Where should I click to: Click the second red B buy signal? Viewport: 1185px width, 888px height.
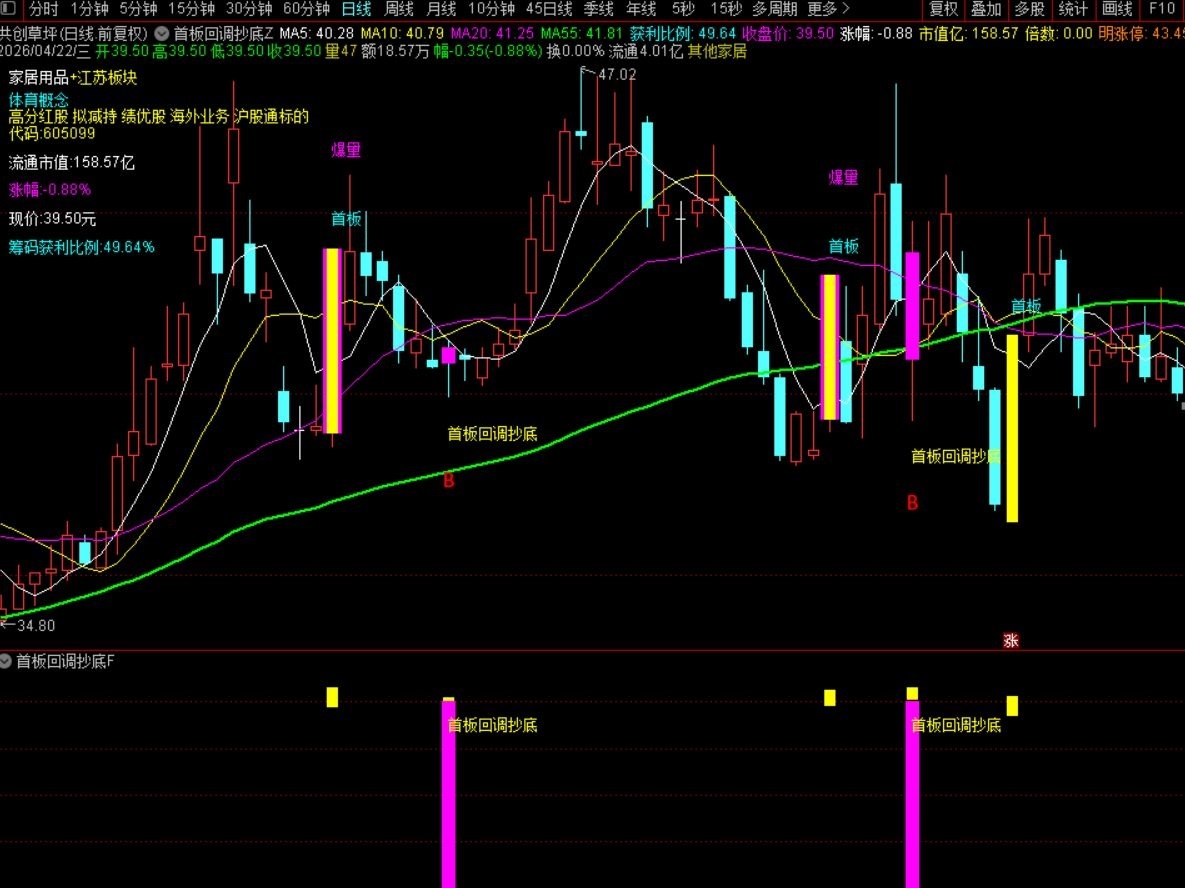click(912, 503)
